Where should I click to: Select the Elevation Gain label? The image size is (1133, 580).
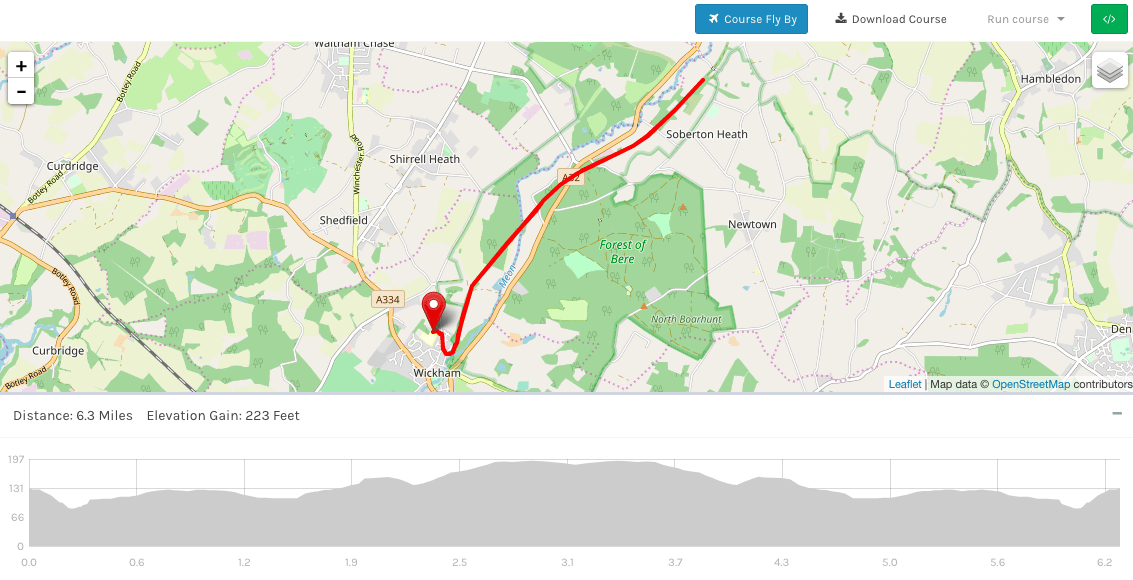coord(223,415)
